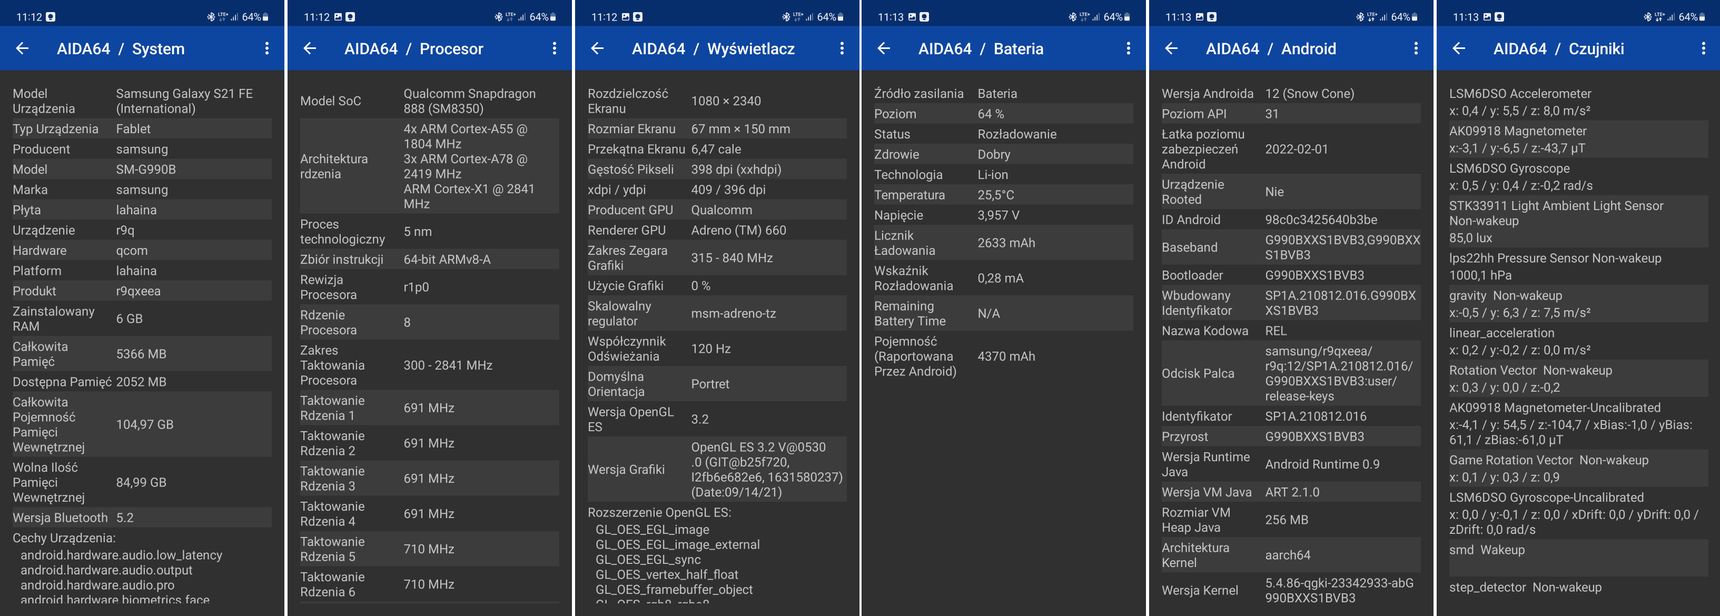This screenshot has height=616, width=1720.
Task: Select 'Urządzenie Rooted' Nie row
Action: tap(1290, 192)
